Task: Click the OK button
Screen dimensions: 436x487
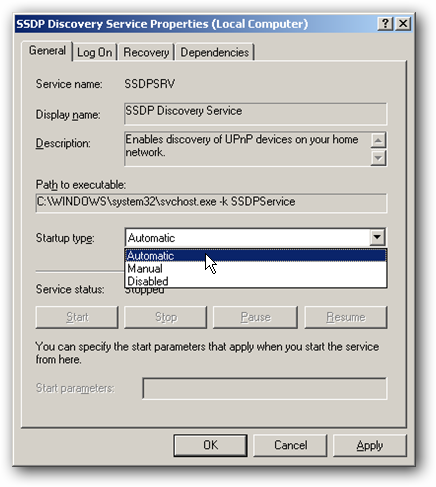Action: tap(210, 445)
